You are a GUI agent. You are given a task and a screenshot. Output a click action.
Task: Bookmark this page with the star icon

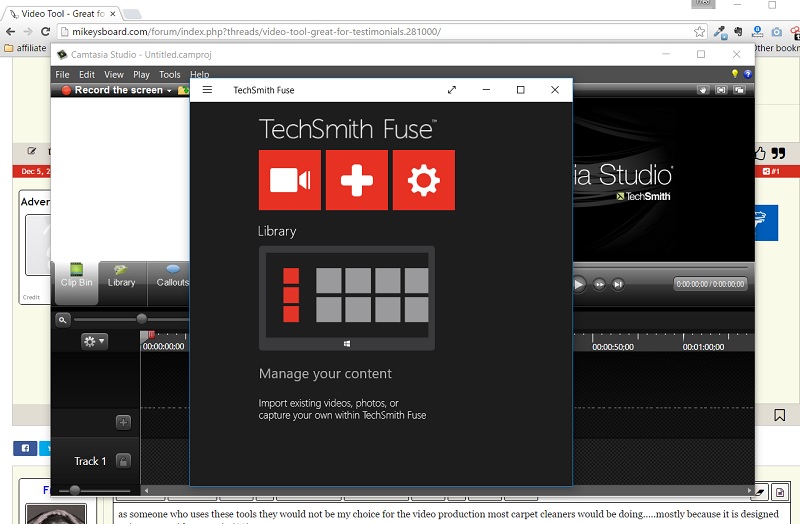pyautogui.click(x=700, y=32)
